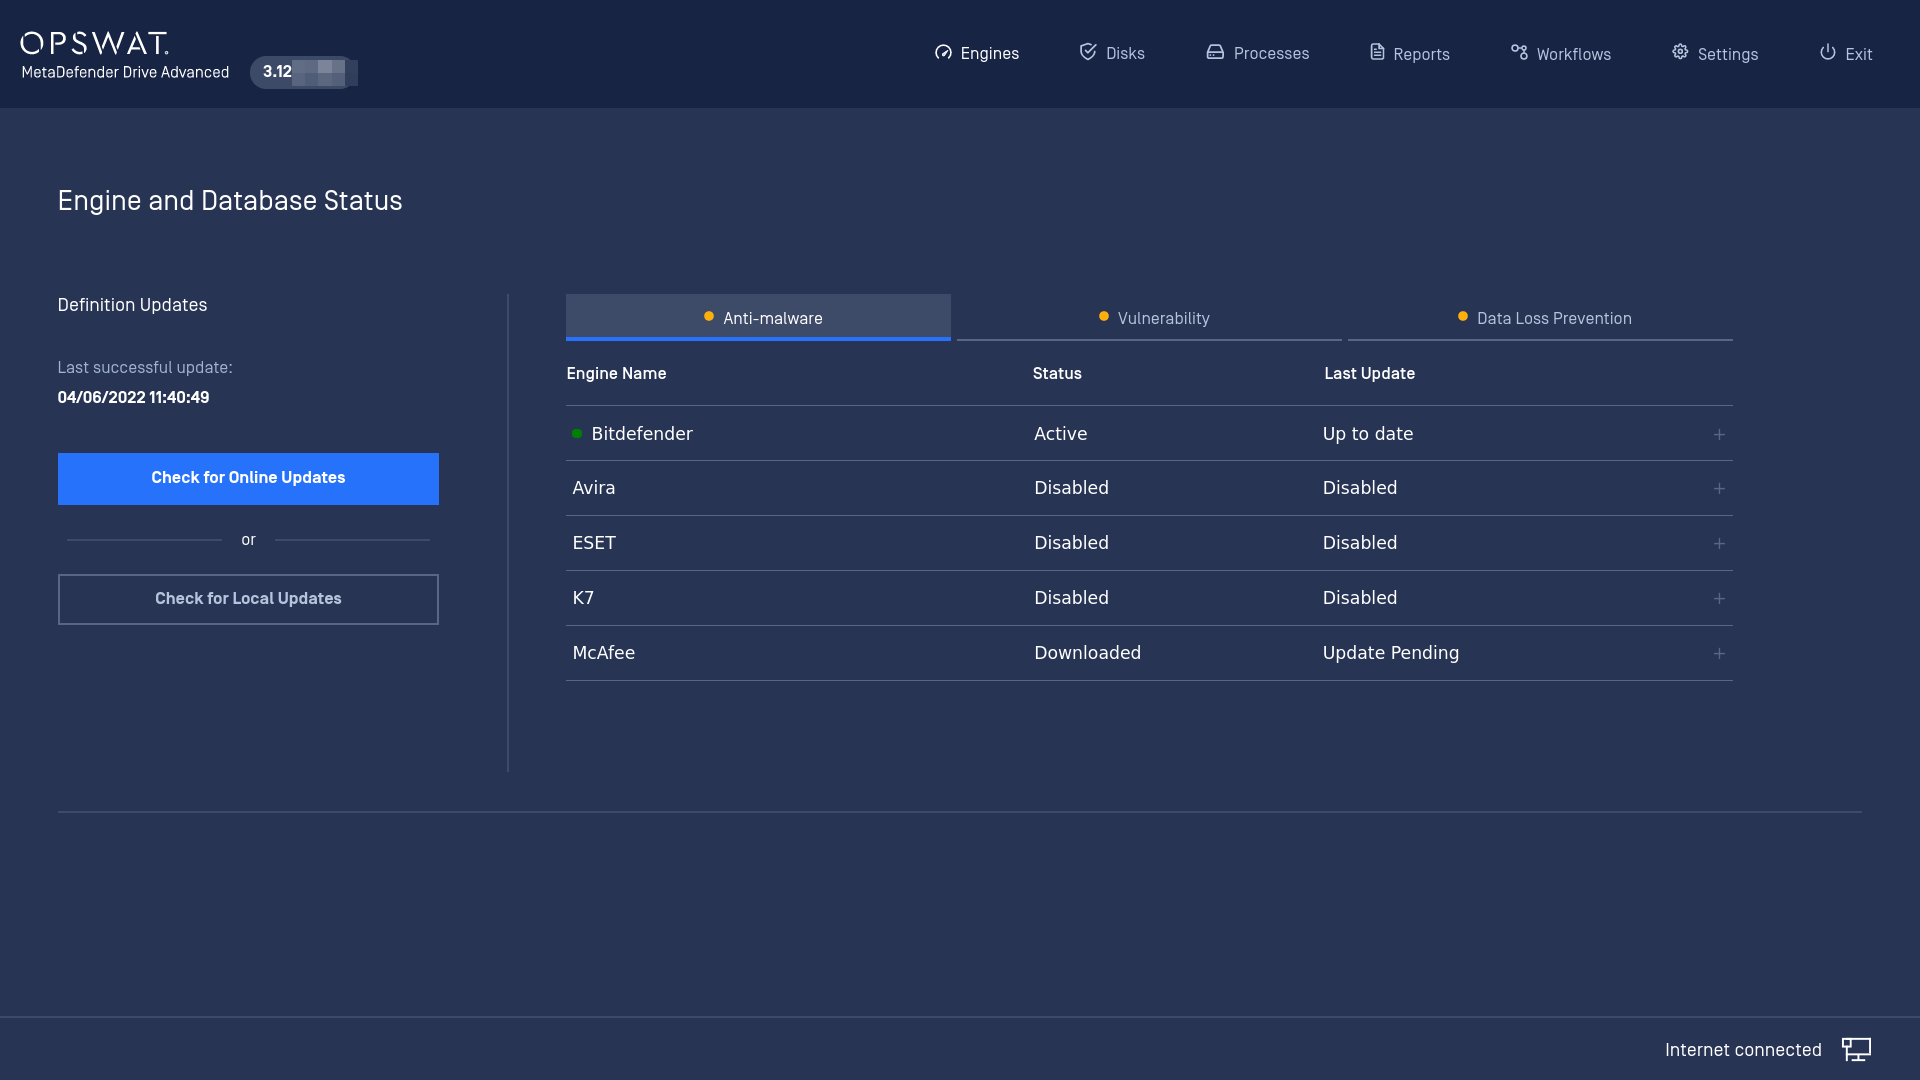Switch to the Anti-malware tab

tap(758, 317)
